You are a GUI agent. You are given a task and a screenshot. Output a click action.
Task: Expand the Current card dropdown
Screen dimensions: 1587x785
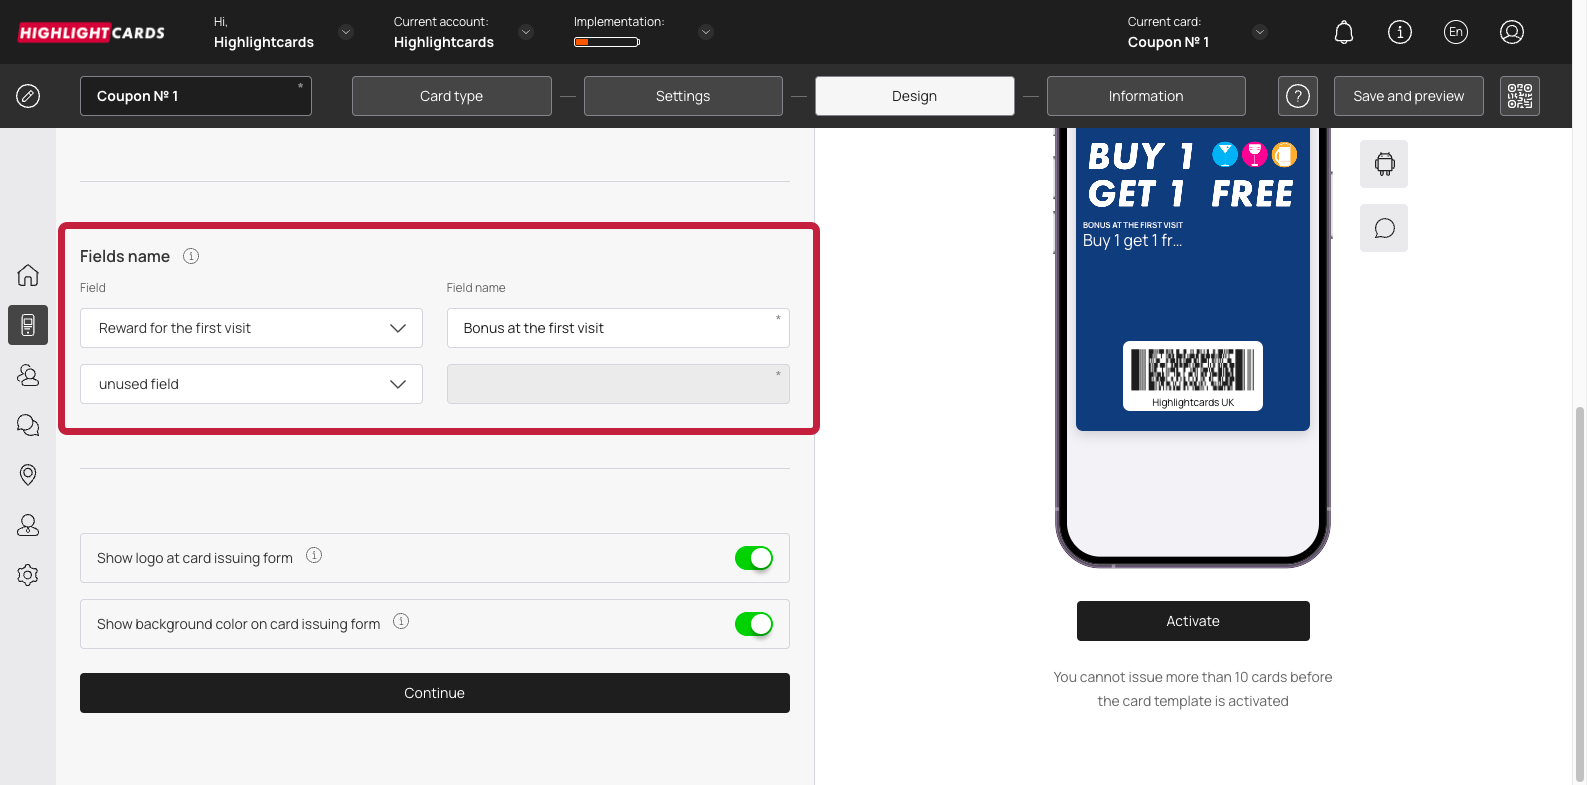point(1259,32)
